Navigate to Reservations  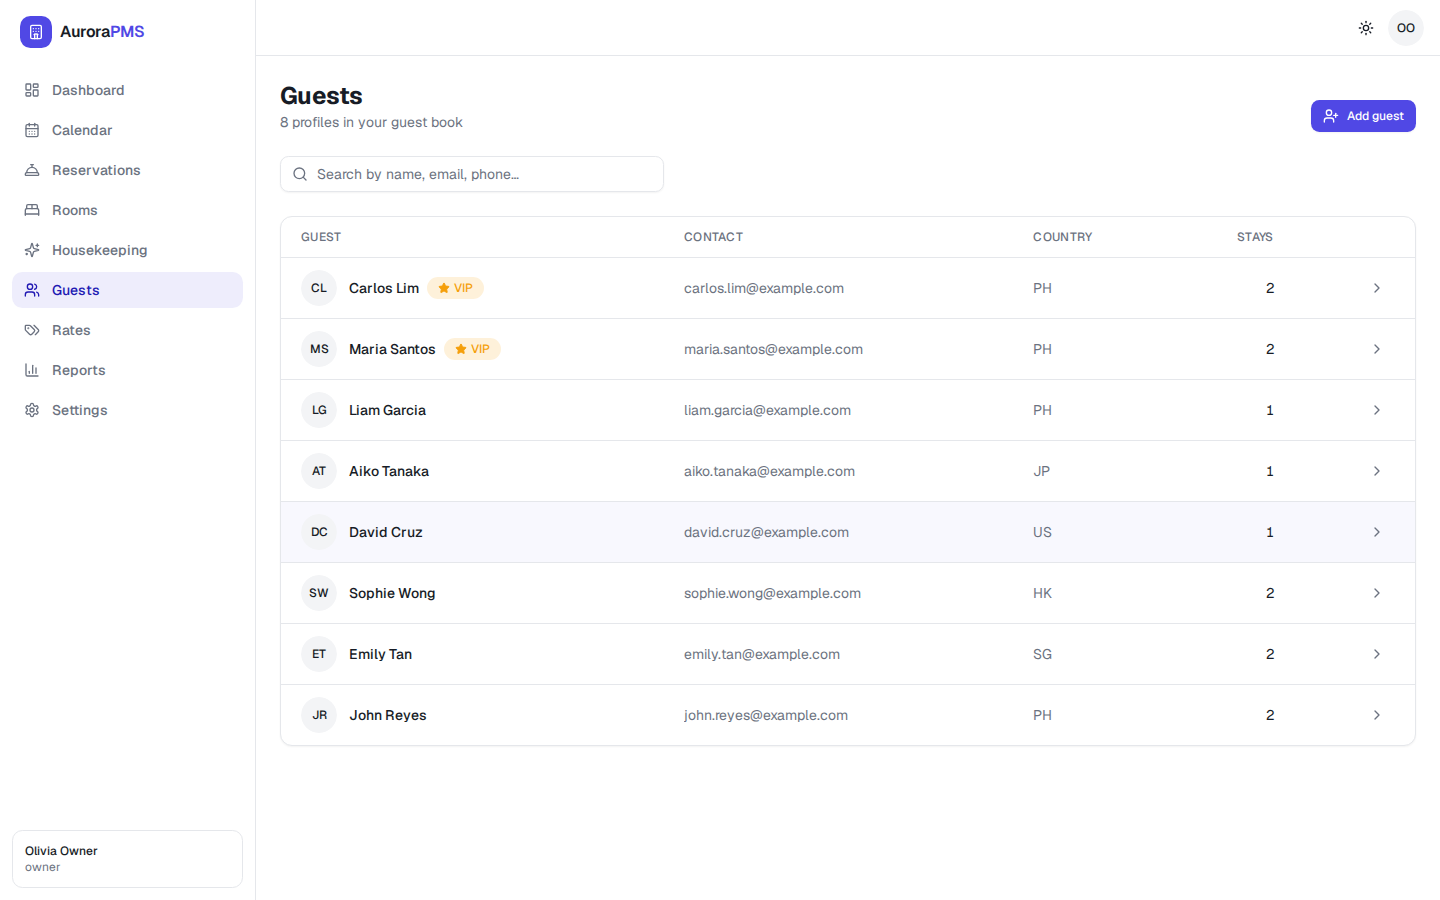point(127,170)
